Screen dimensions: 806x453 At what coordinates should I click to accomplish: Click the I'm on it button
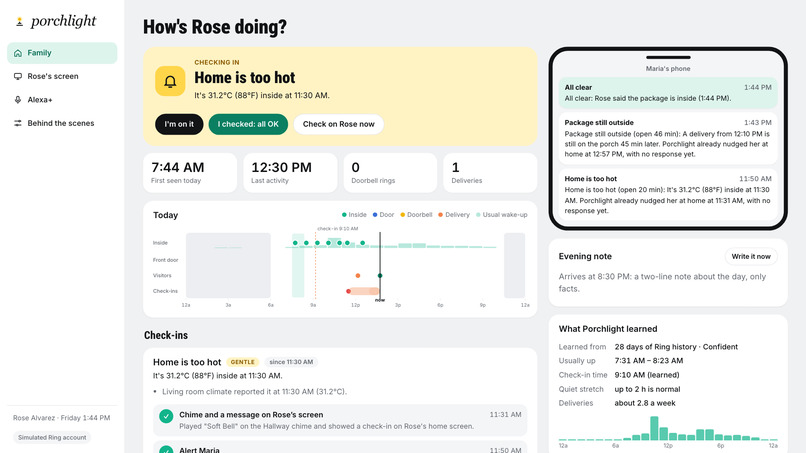(x=179, y=124)
